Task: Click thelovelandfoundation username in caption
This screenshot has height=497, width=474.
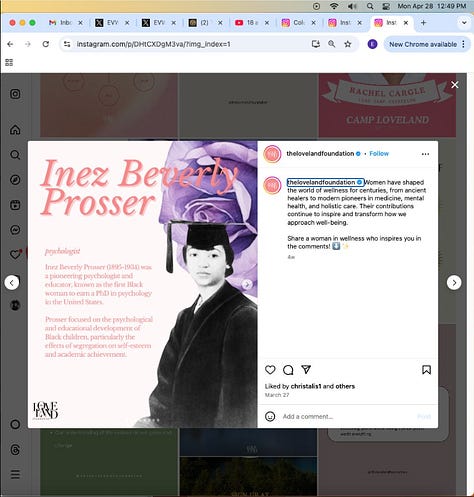Action: tap(321, 182)
